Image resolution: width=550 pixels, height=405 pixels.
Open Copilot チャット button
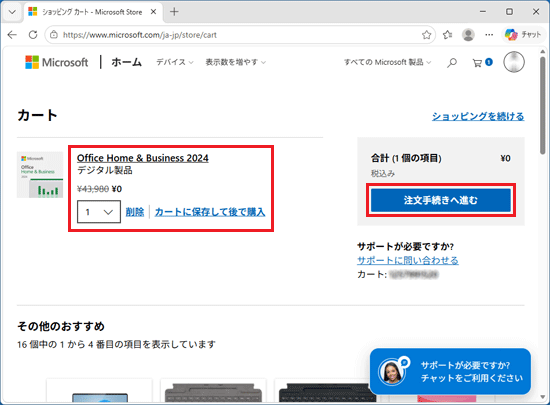(x=523, y=34)
